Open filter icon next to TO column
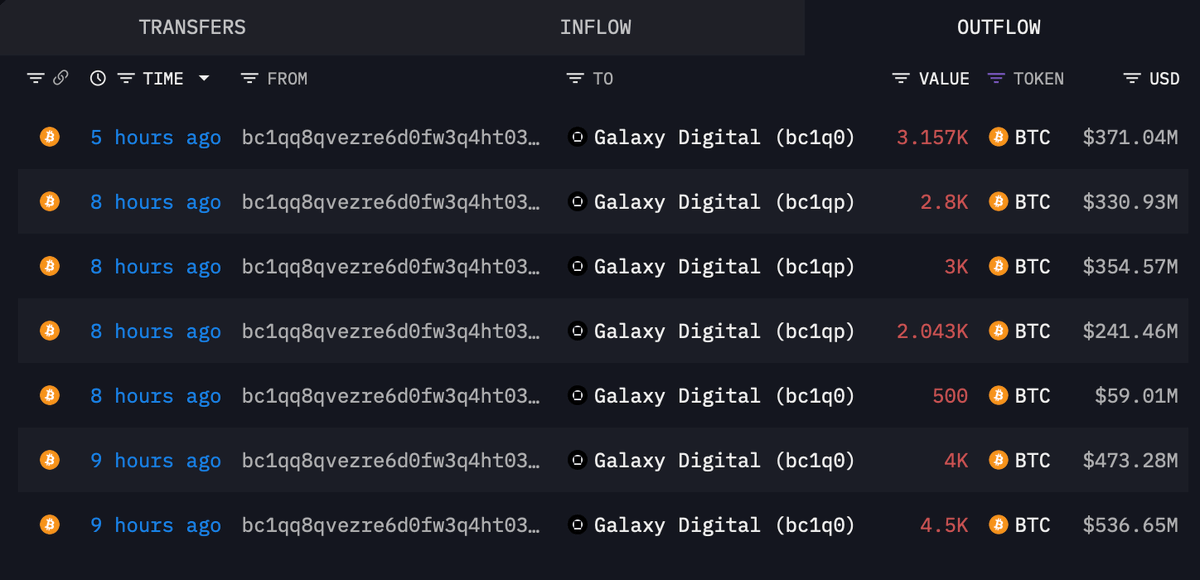This screenshot has height=580, width=1200. pyautogui.click(x=575, y=78)
